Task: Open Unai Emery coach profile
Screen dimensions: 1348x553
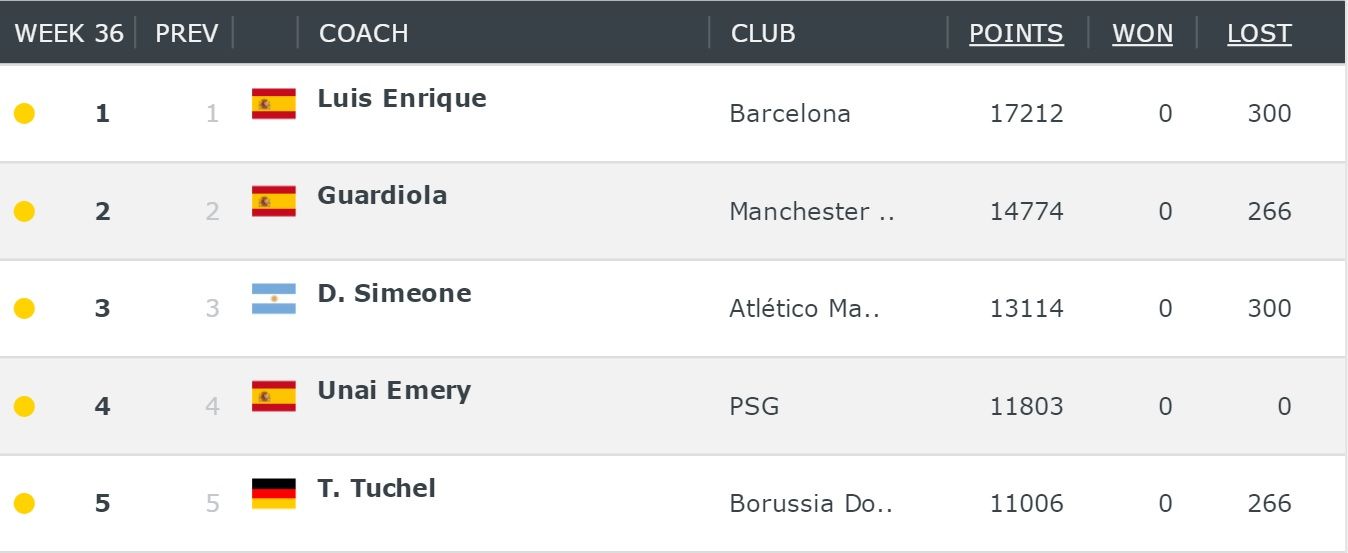Action: 394,390
